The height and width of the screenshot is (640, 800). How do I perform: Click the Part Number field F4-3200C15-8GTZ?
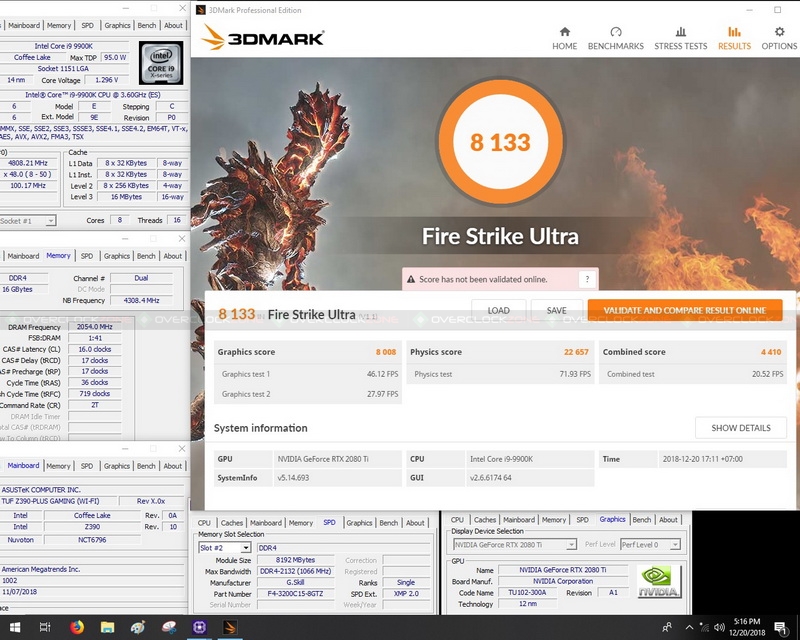pyautogui.click(x=295, y=594)
